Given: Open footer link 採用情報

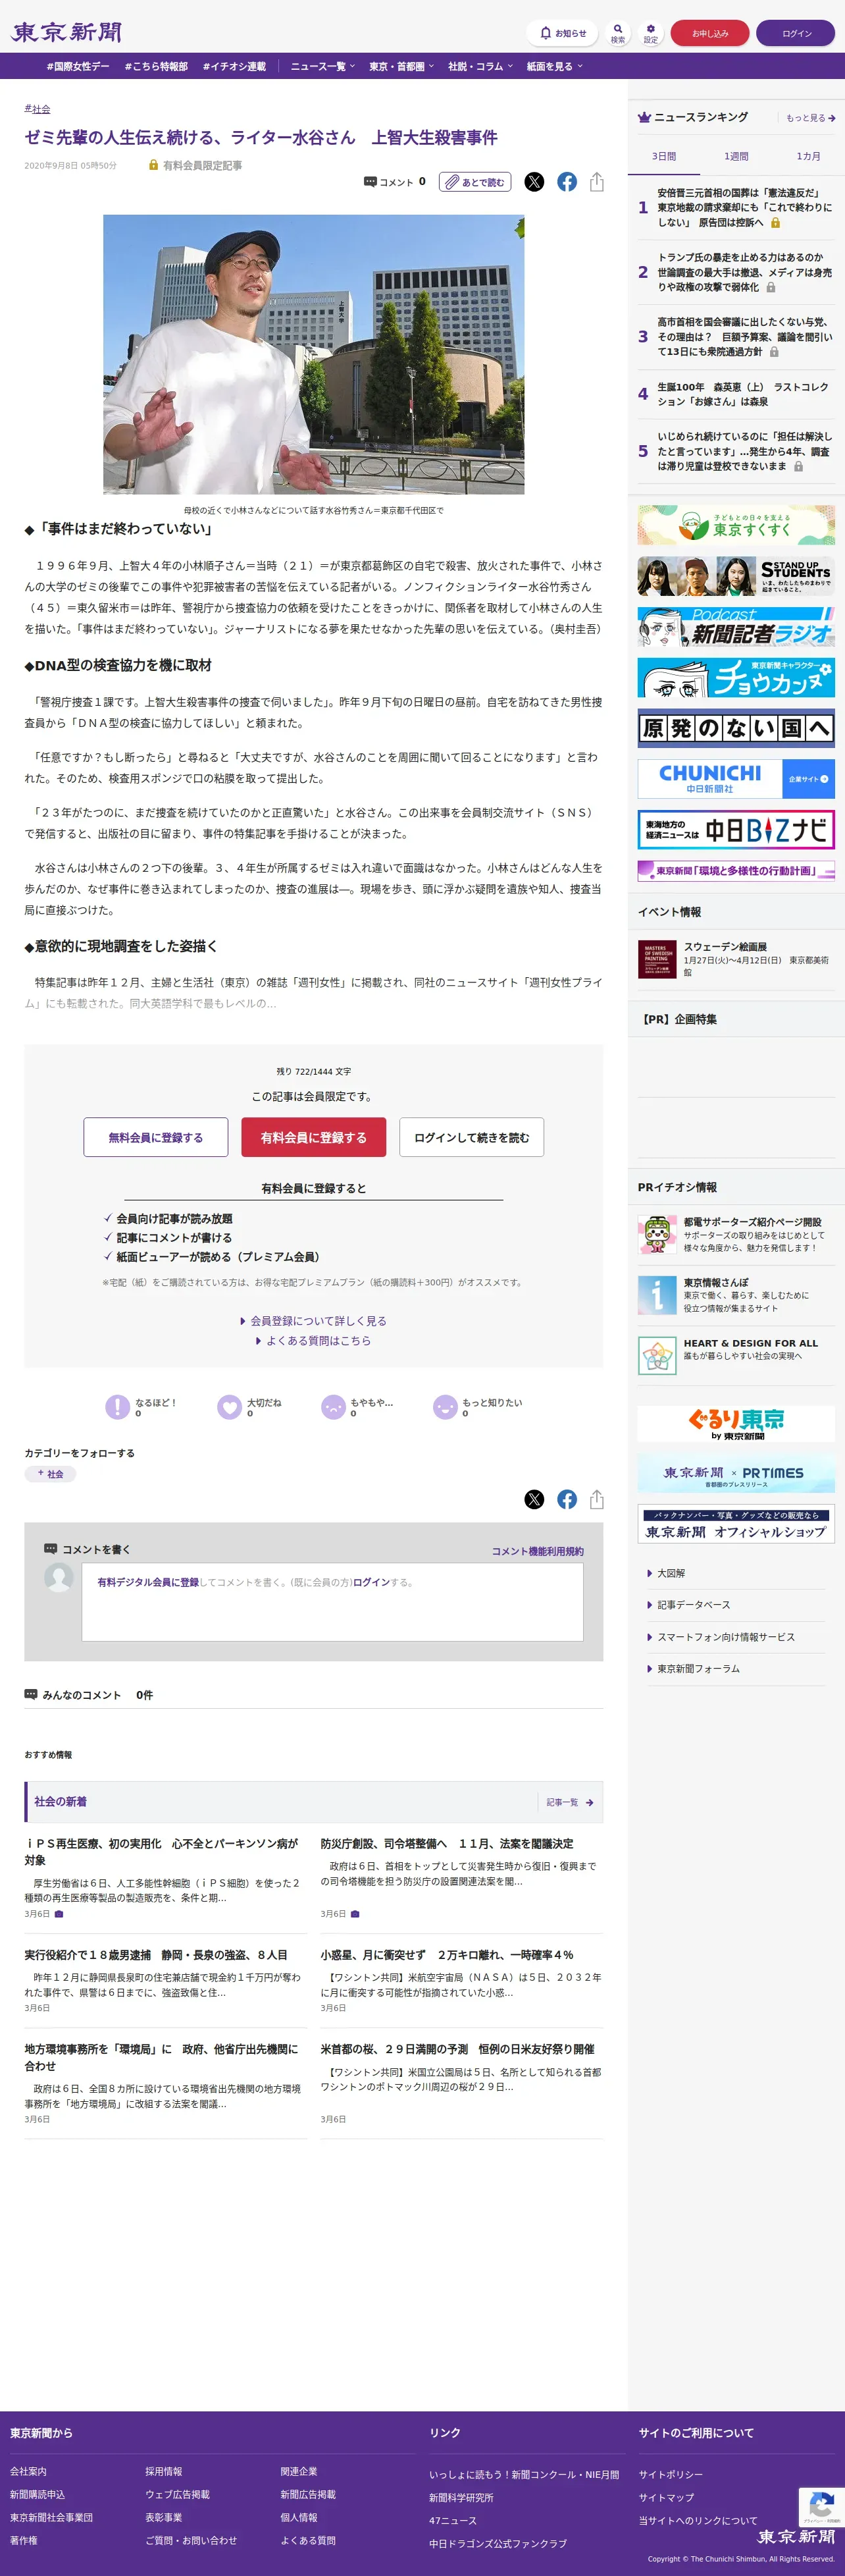Looking at the screenshot, I should tap(163, 2471).
